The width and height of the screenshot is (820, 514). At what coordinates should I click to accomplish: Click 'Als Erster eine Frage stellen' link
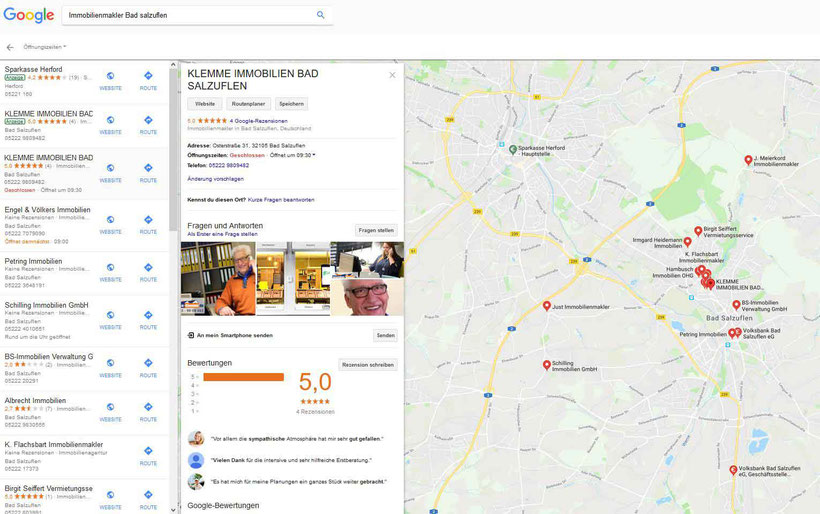tap(222, 234)
